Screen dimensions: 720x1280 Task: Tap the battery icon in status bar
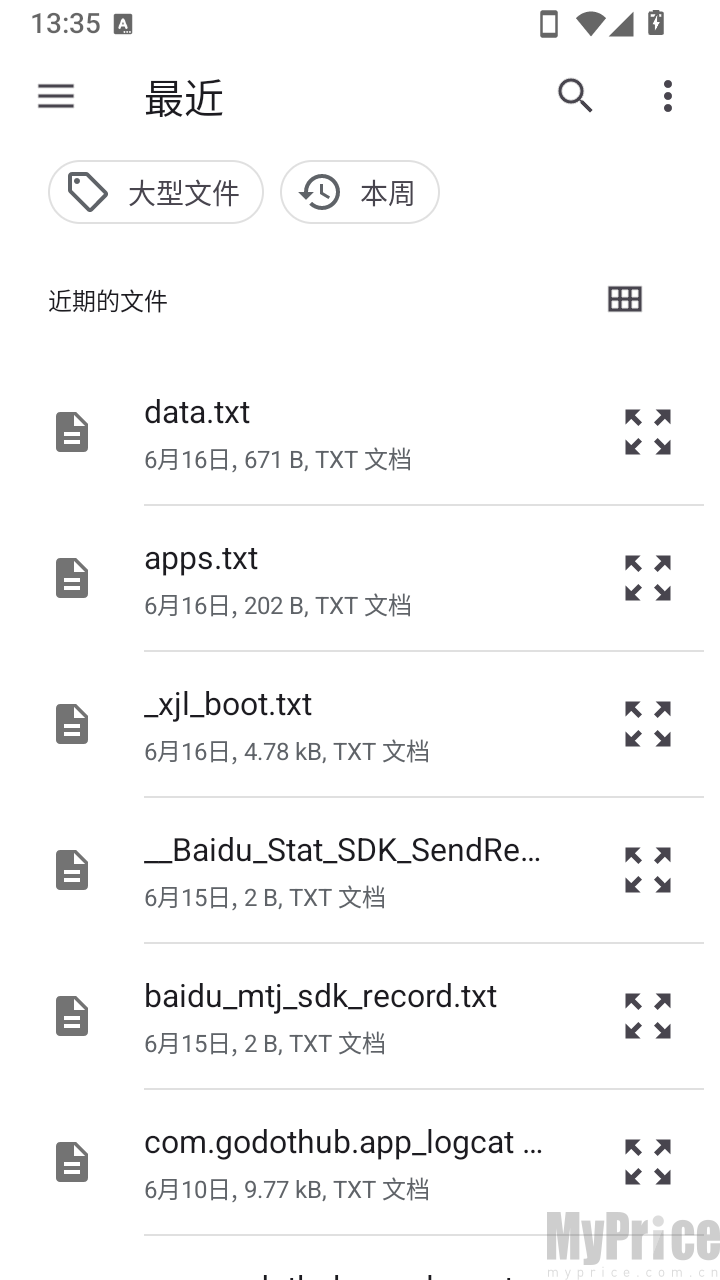[x=656, y=23]
